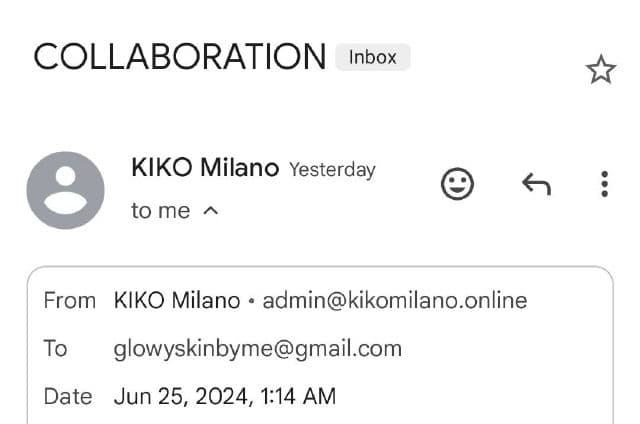Tap the "From" field label
640x424 pixels.
[x=70, y=300]
